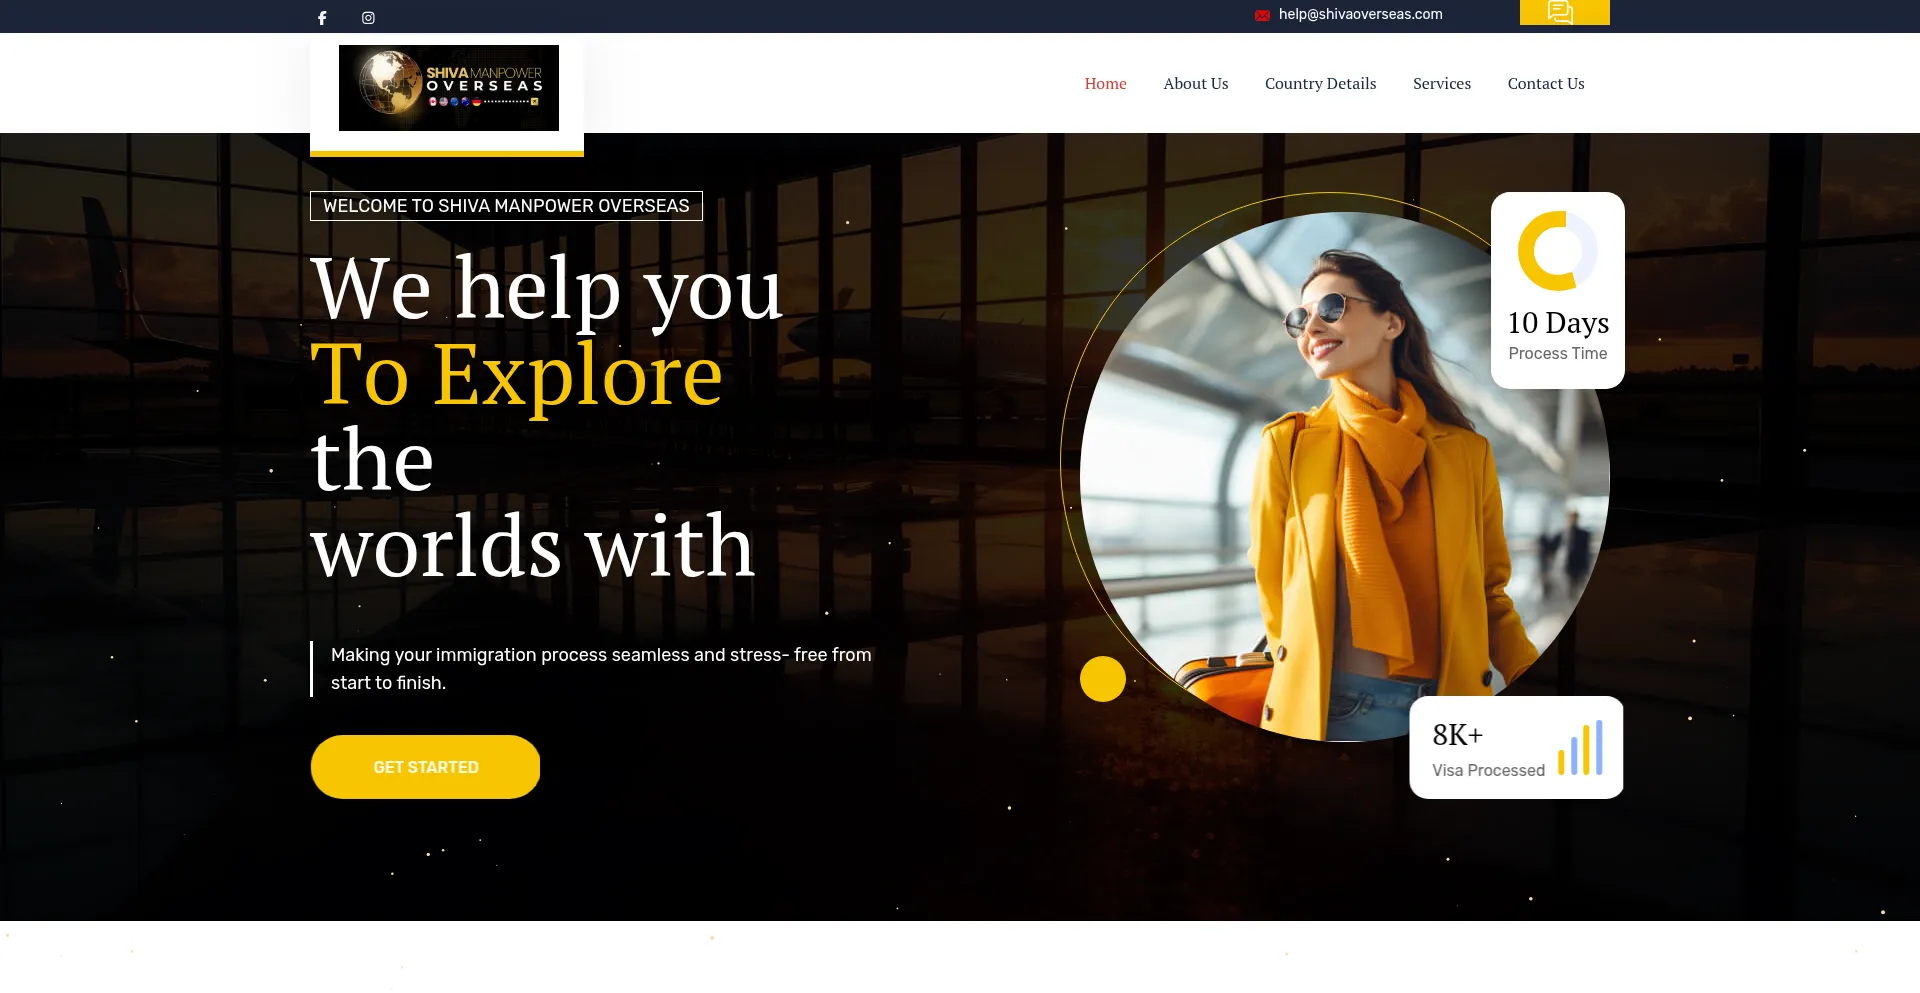Open the About Us page
The width and height of the screenshot is (1920, 993).
[1196, 84]
